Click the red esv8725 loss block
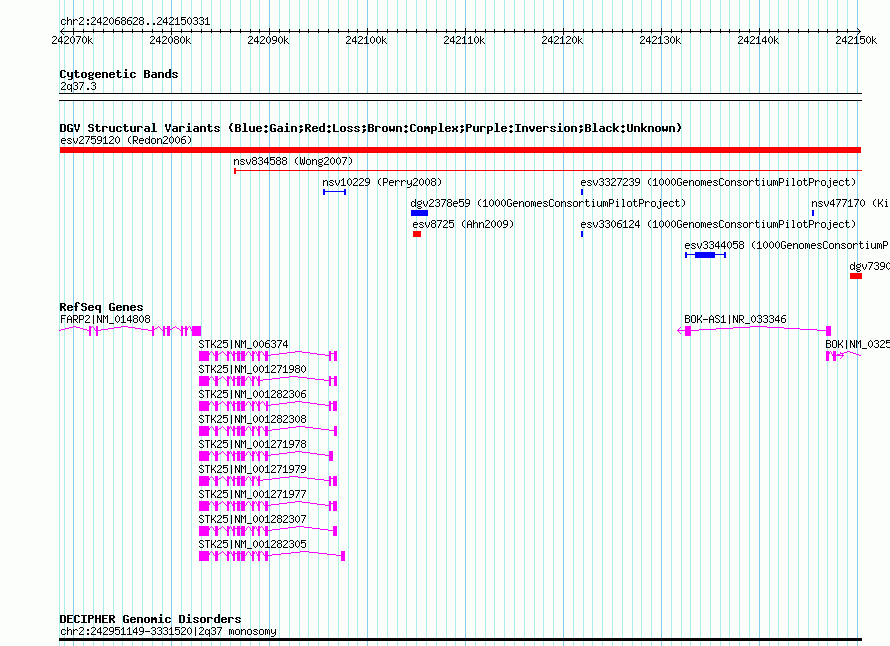 pos(417,234)
